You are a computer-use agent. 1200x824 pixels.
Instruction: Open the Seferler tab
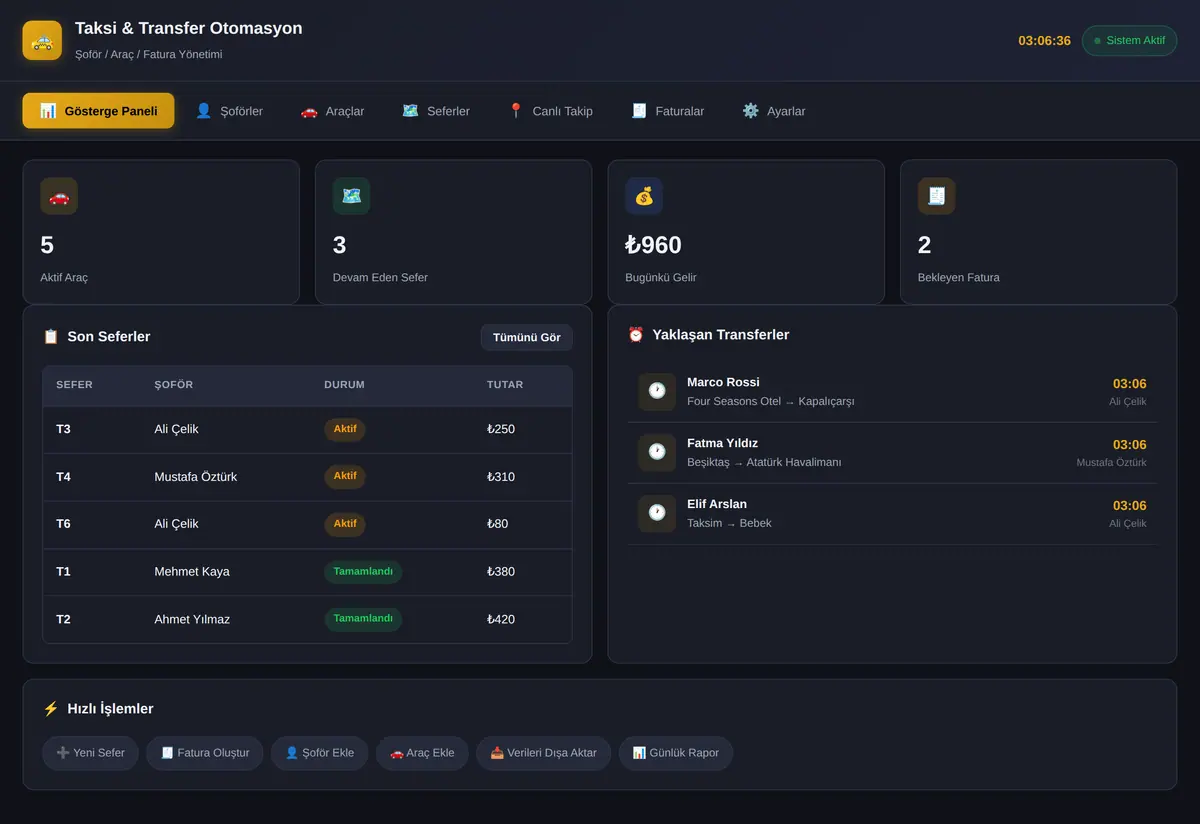[436, 111]
